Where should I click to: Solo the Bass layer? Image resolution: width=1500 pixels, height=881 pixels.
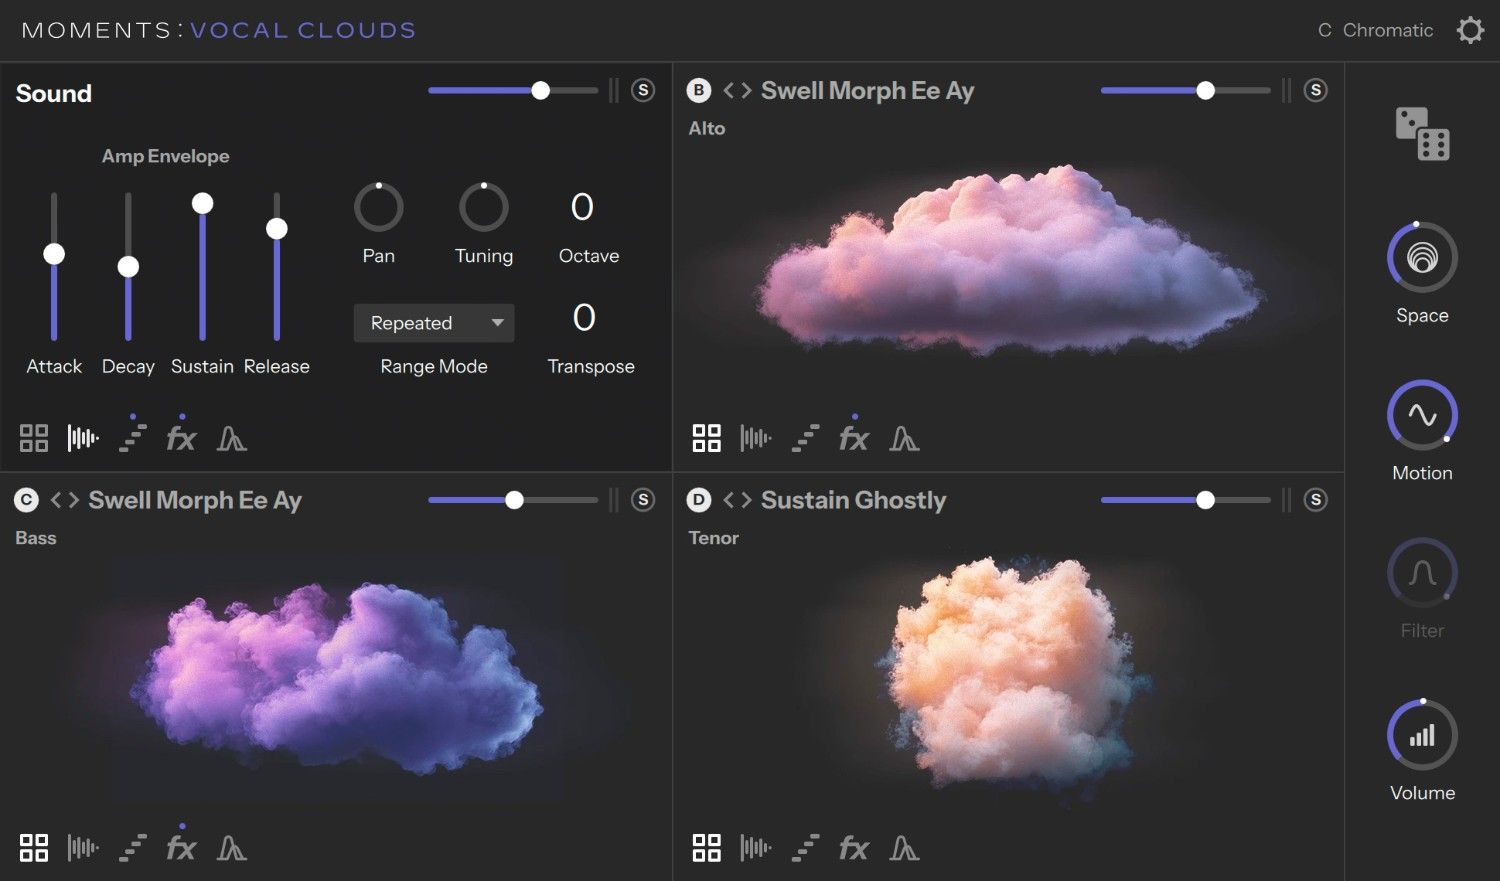(x=642, y=499)
